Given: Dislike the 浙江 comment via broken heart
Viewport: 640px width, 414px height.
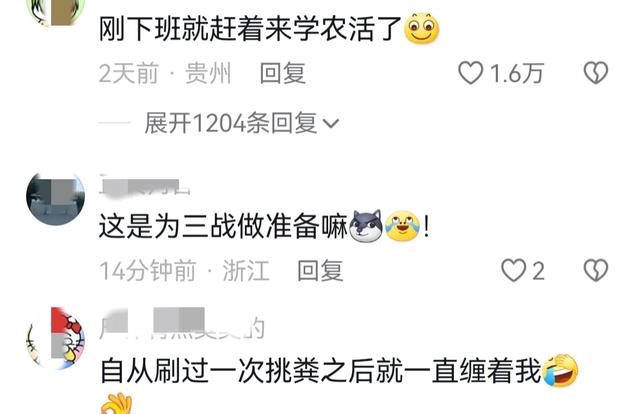Looking at the screenshot, I should pyautogui.click(x=596, y=270).
